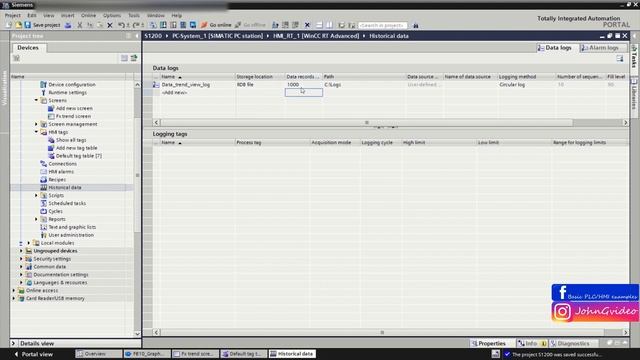Click the Print toolbar icon
The height and width of the screenshot is (360, 640).
68,25
